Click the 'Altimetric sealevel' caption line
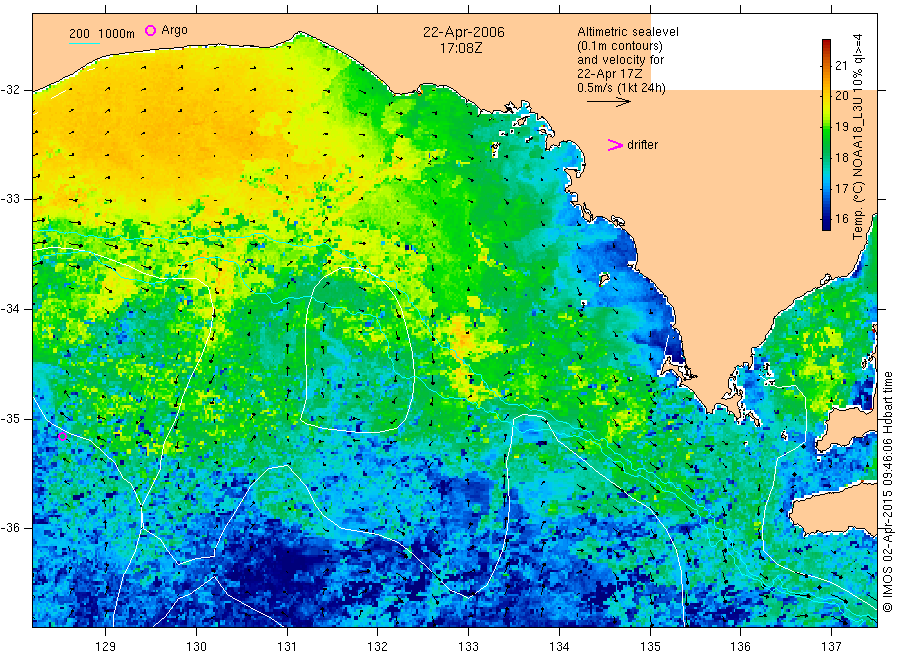The image size is (900, 660). pos(628,32)
